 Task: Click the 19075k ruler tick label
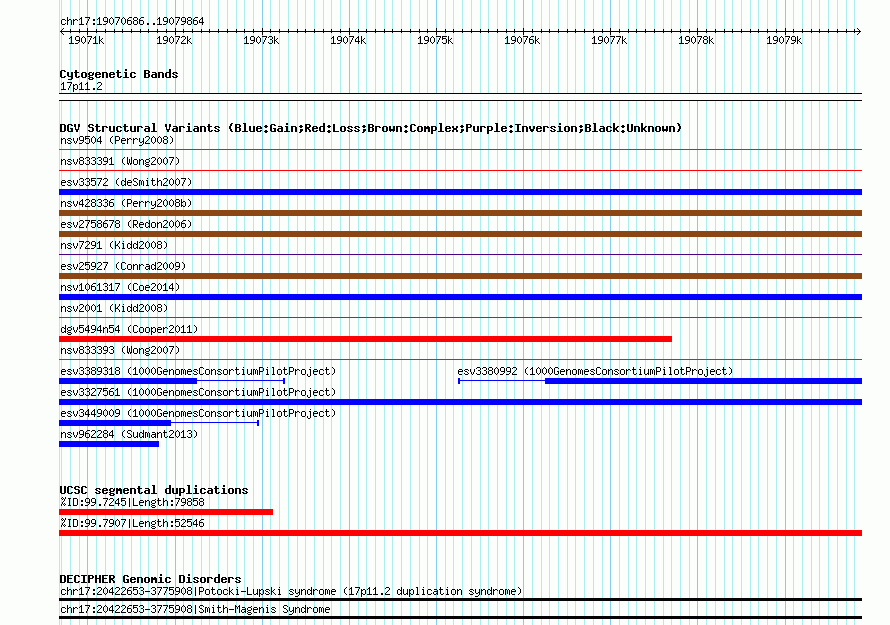click(435, 40)
